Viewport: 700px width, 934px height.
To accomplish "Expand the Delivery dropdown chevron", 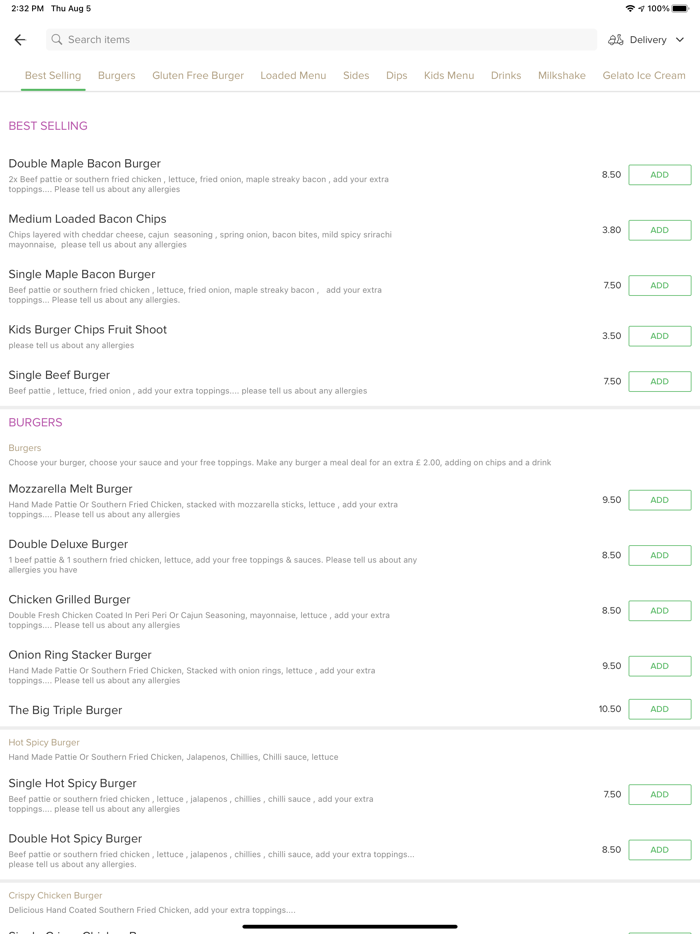I will (x=680, y=40).
